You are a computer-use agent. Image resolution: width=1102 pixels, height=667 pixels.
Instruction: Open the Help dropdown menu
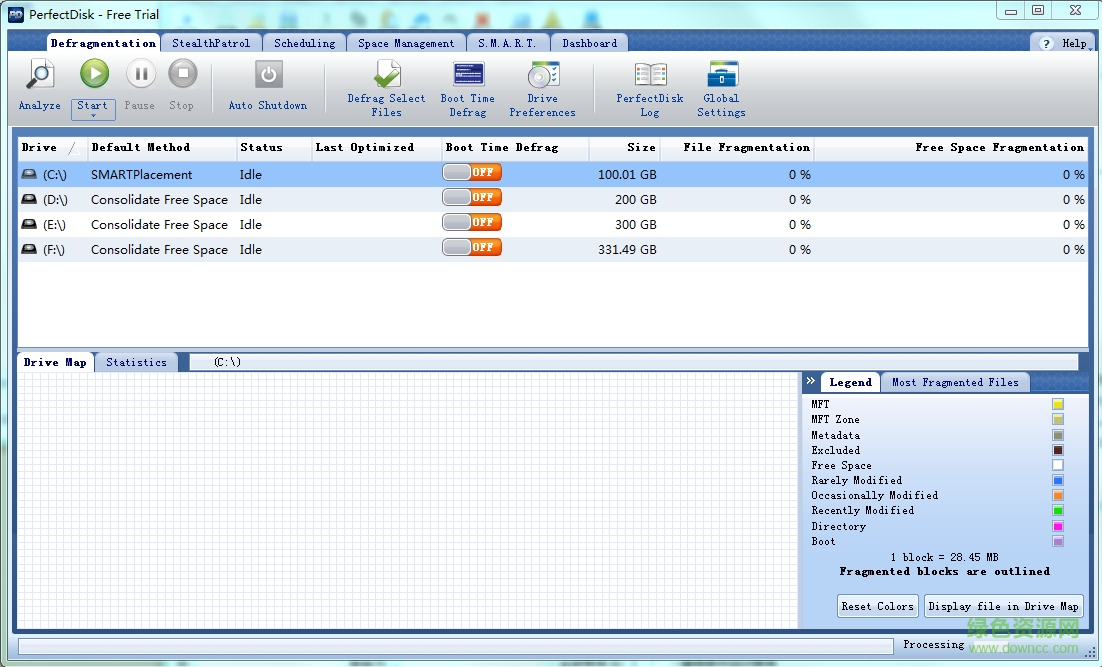coord(1063,43)
